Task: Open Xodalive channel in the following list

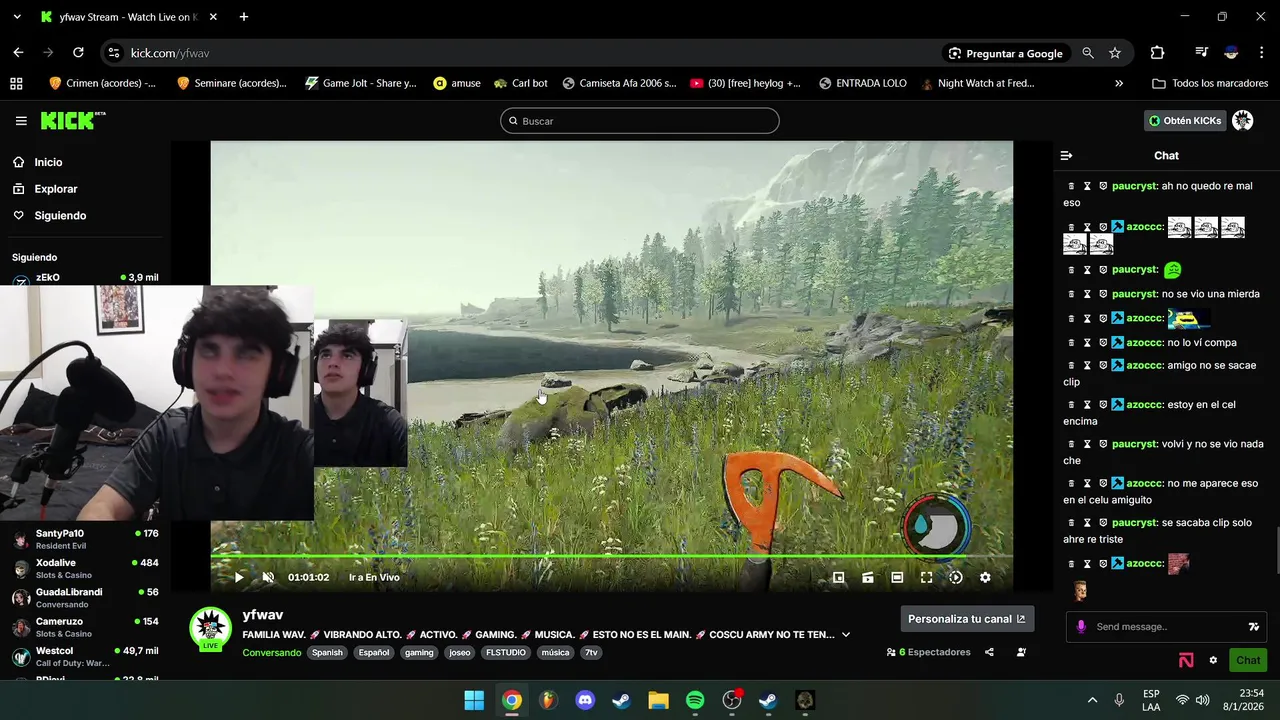Action: (86, 568)
